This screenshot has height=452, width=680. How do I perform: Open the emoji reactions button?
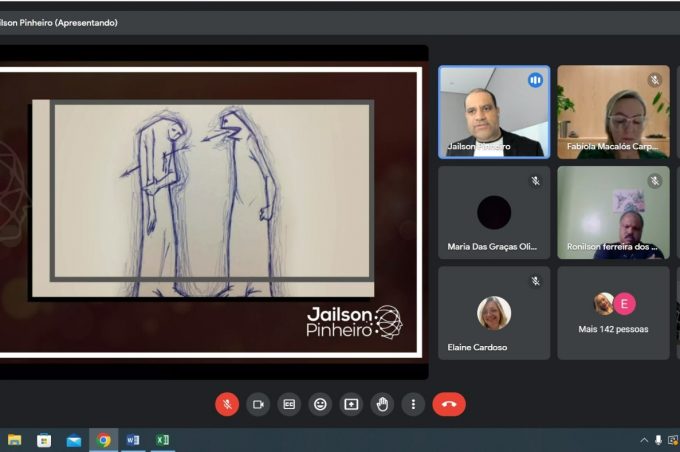[x=320, y=404]
